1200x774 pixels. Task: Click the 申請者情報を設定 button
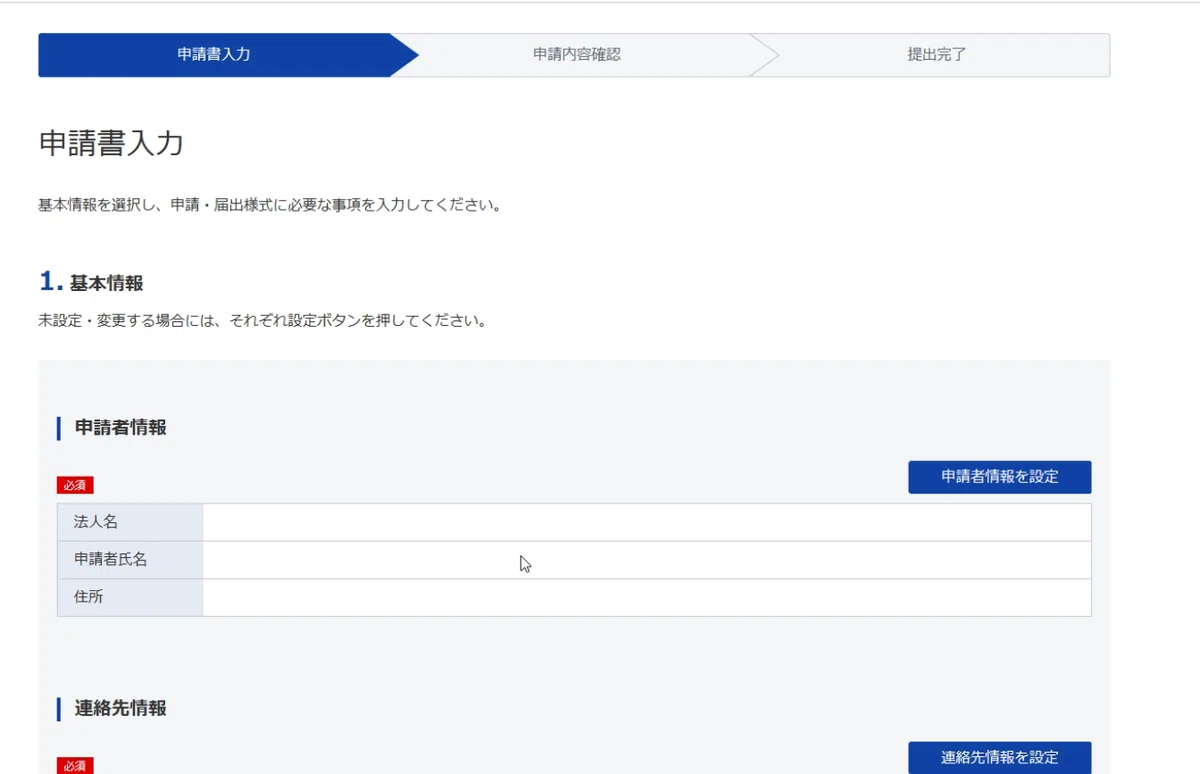999,477
